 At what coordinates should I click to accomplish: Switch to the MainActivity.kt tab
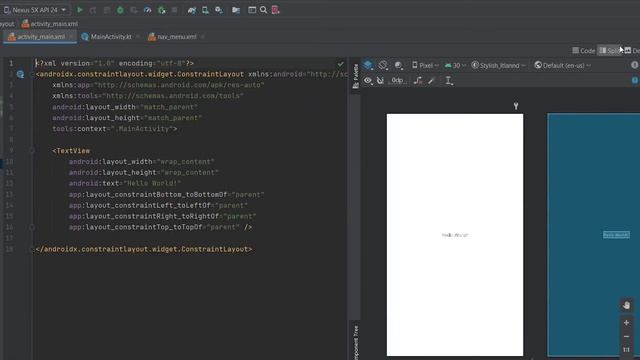tap(107, 37)
